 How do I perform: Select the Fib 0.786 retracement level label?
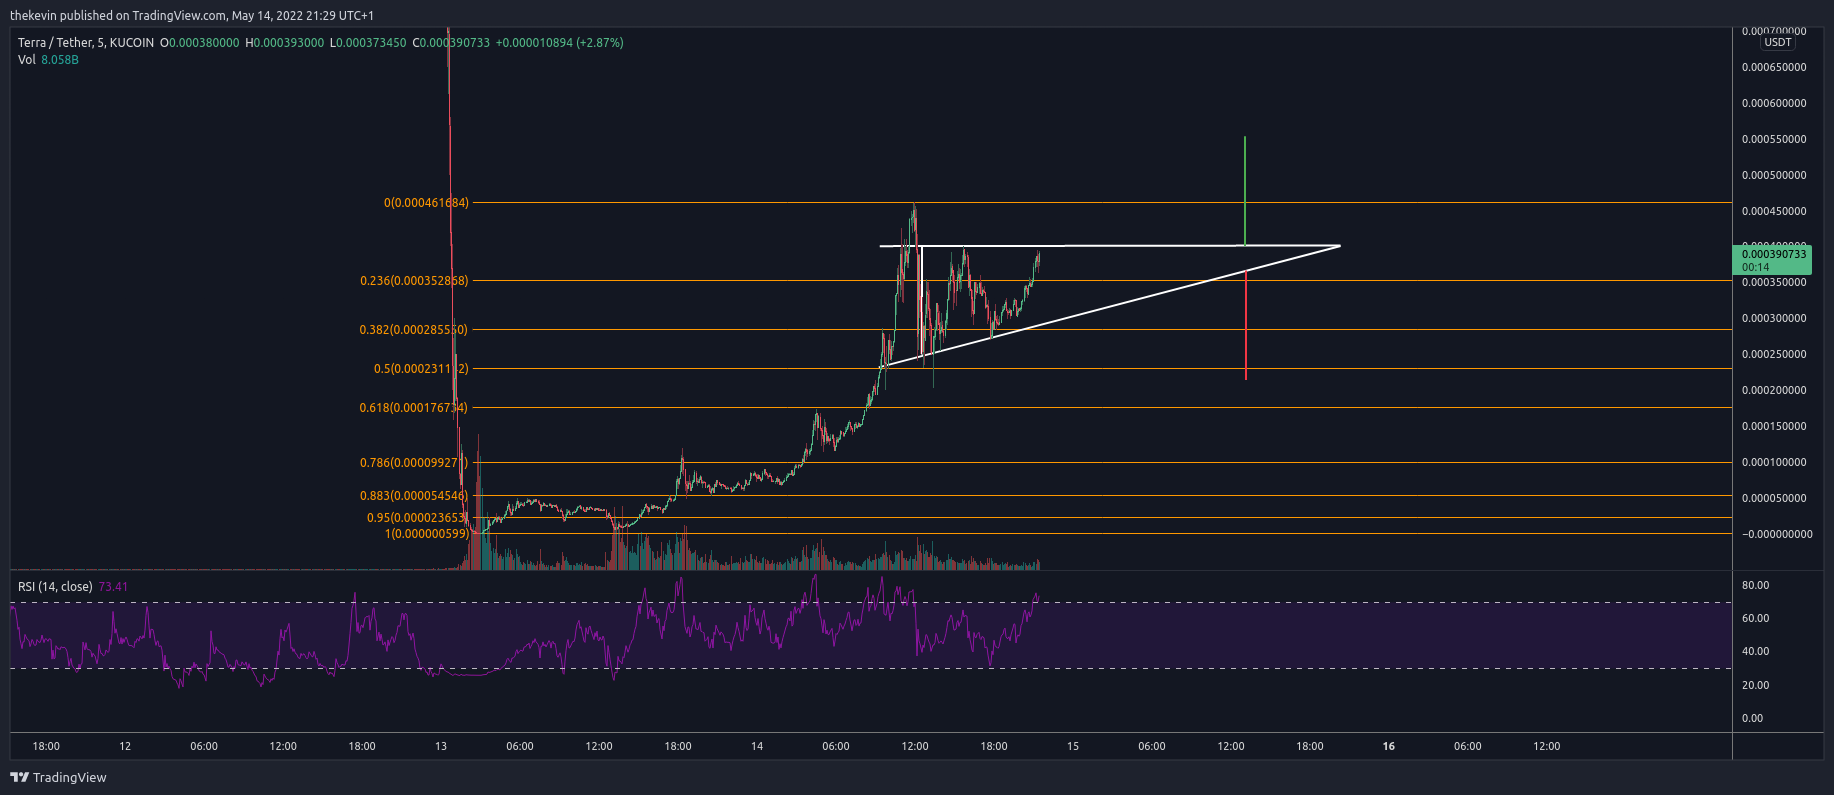(x=414, y=463)
